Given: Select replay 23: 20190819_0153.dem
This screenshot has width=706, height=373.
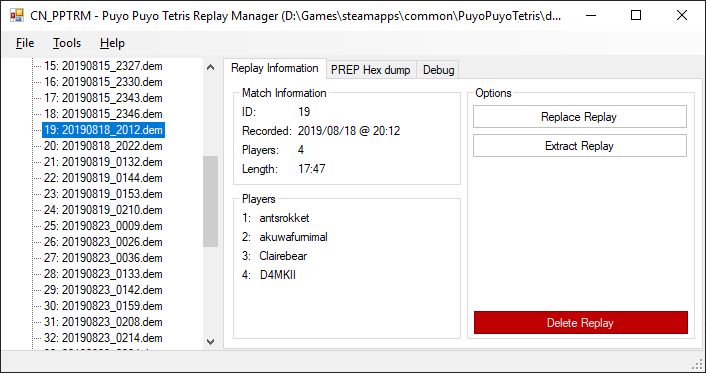Looking at the screenshot, I should pos(103,194).
